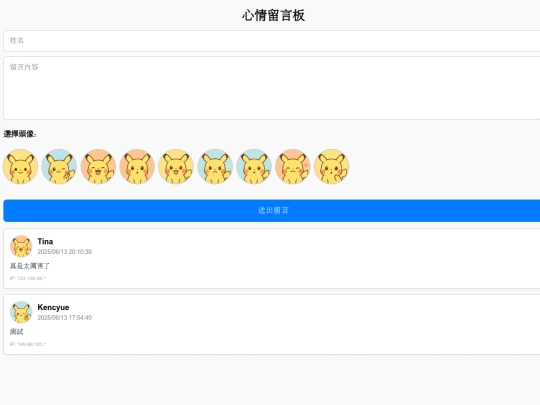Click Tina's avatar in her message card
The image size is (540, 405).
(x=21, y=246)
